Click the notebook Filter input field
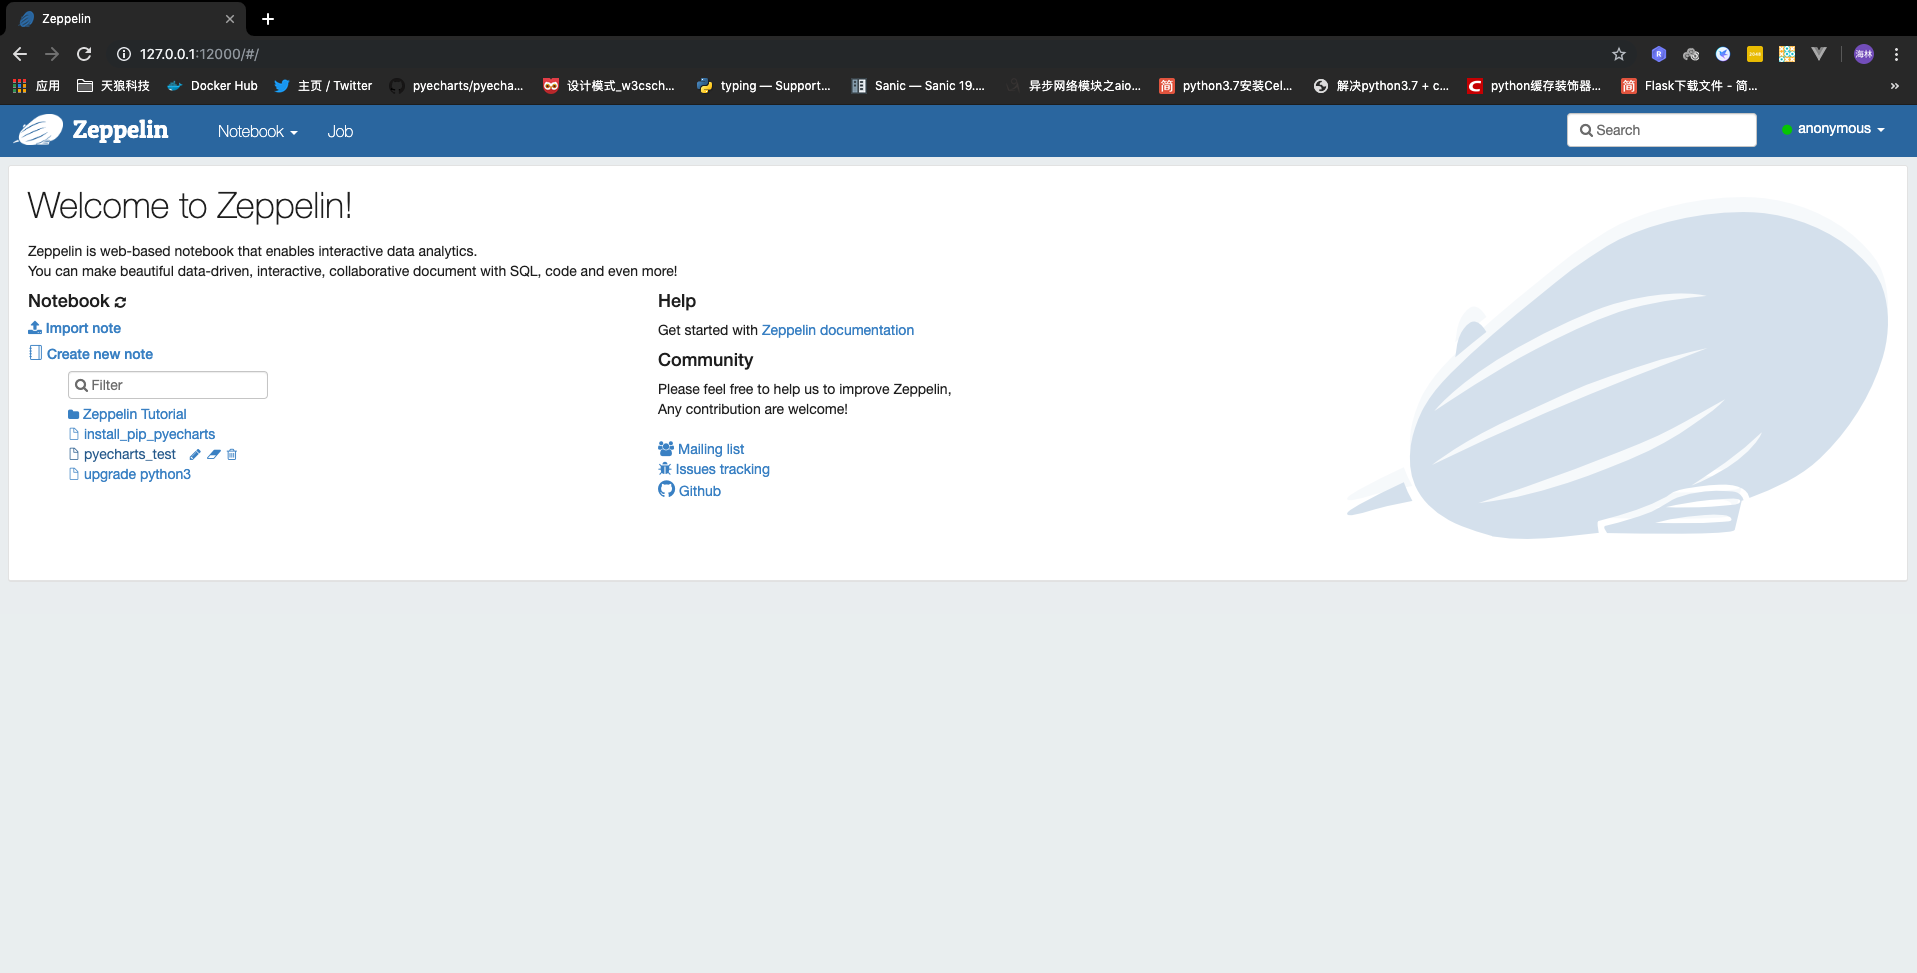Viewport: 1917px width, 973px height. click(x=168, y=385)
